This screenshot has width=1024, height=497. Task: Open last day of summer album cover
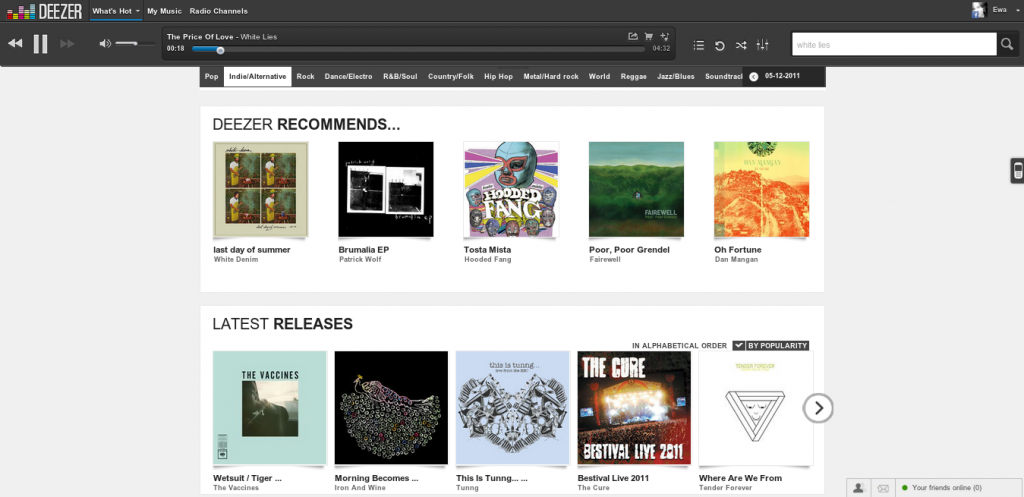(261, 189)
